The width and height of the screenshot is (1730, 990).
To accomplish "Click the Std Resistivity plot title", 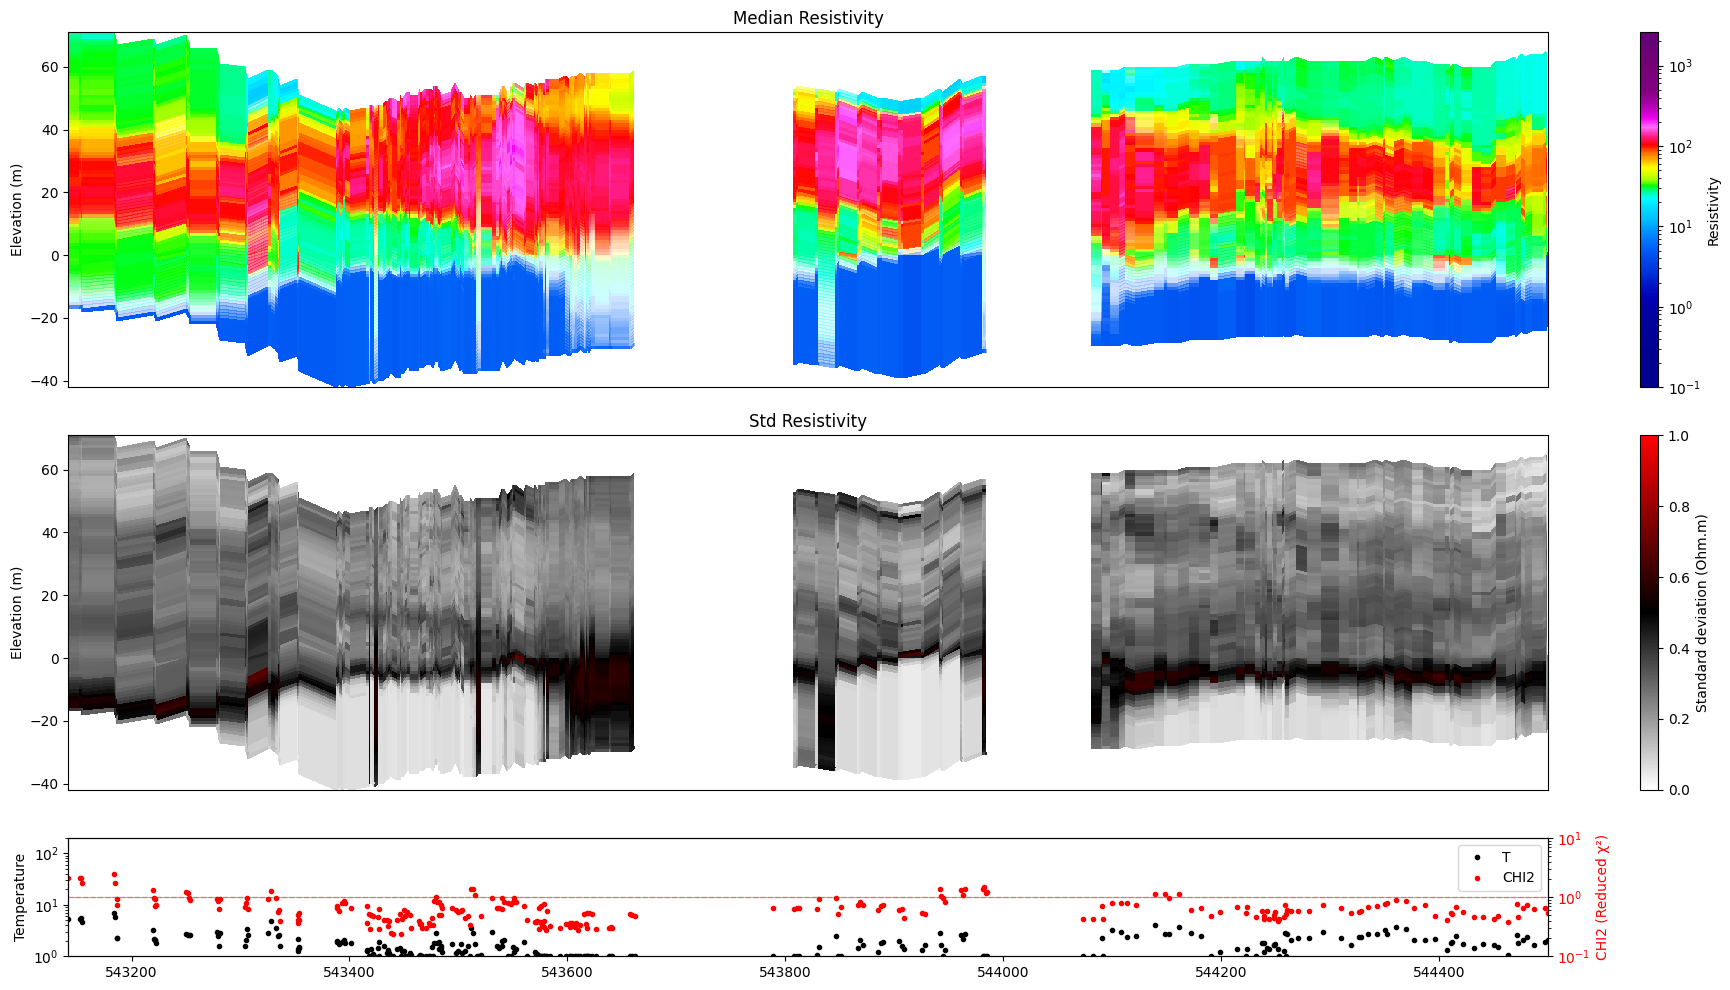I will click(807, 421).
